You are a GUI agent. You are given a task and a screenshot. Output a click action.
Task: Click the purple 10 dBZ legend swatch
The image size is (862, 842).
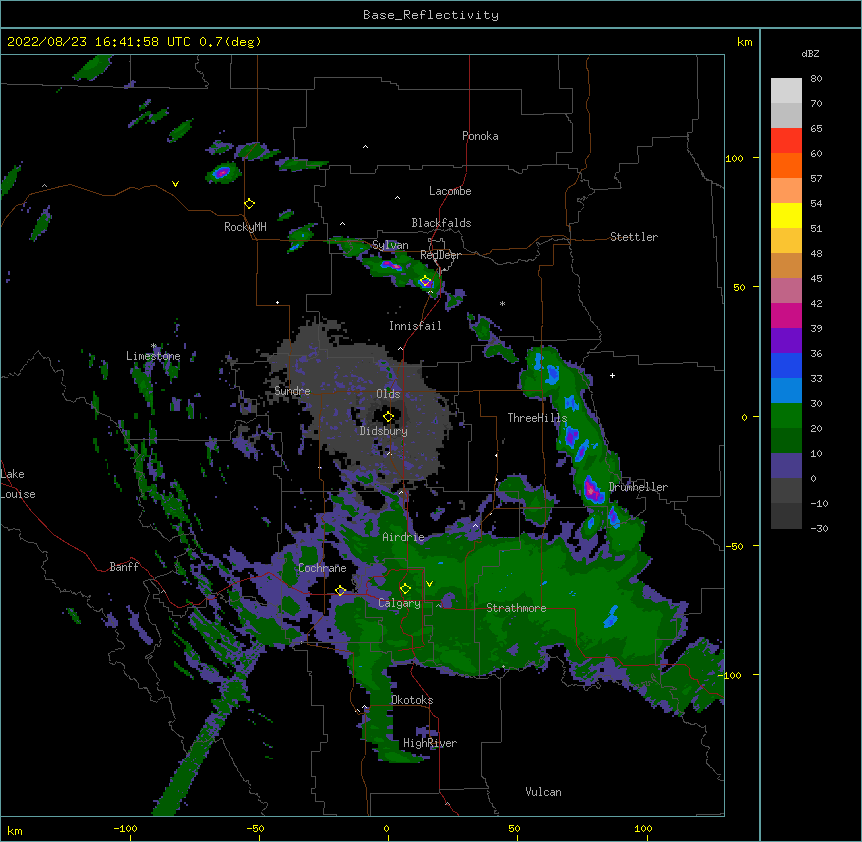[786, 466]
